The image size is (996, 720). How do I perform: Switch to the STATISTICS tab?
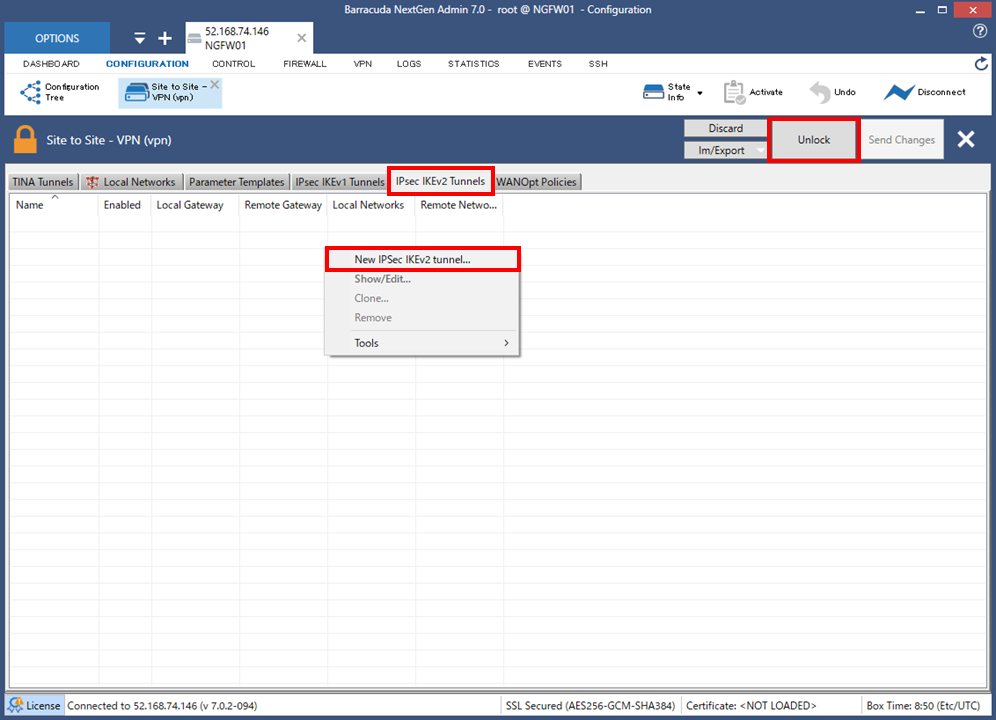point(474,64)
